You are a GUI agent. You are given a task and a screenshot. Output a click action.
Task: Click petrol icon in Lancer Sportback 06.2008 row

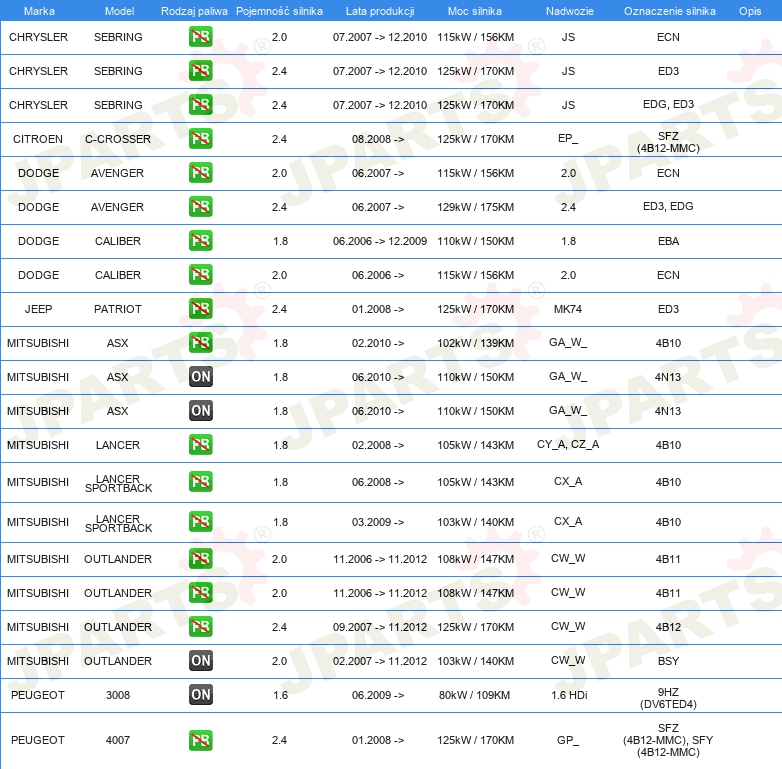click(200, 482)
